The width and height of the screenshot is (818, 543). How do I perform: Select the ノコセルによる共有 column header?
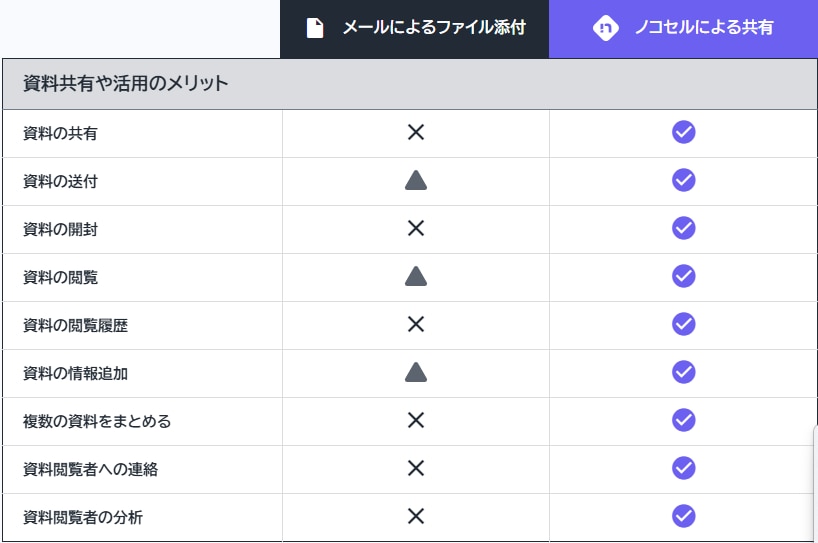coord(703,28)
